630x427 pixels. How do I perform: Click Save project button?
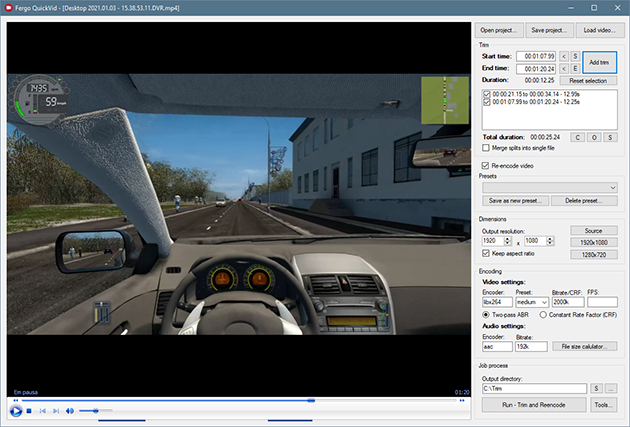tap(549, 30)
